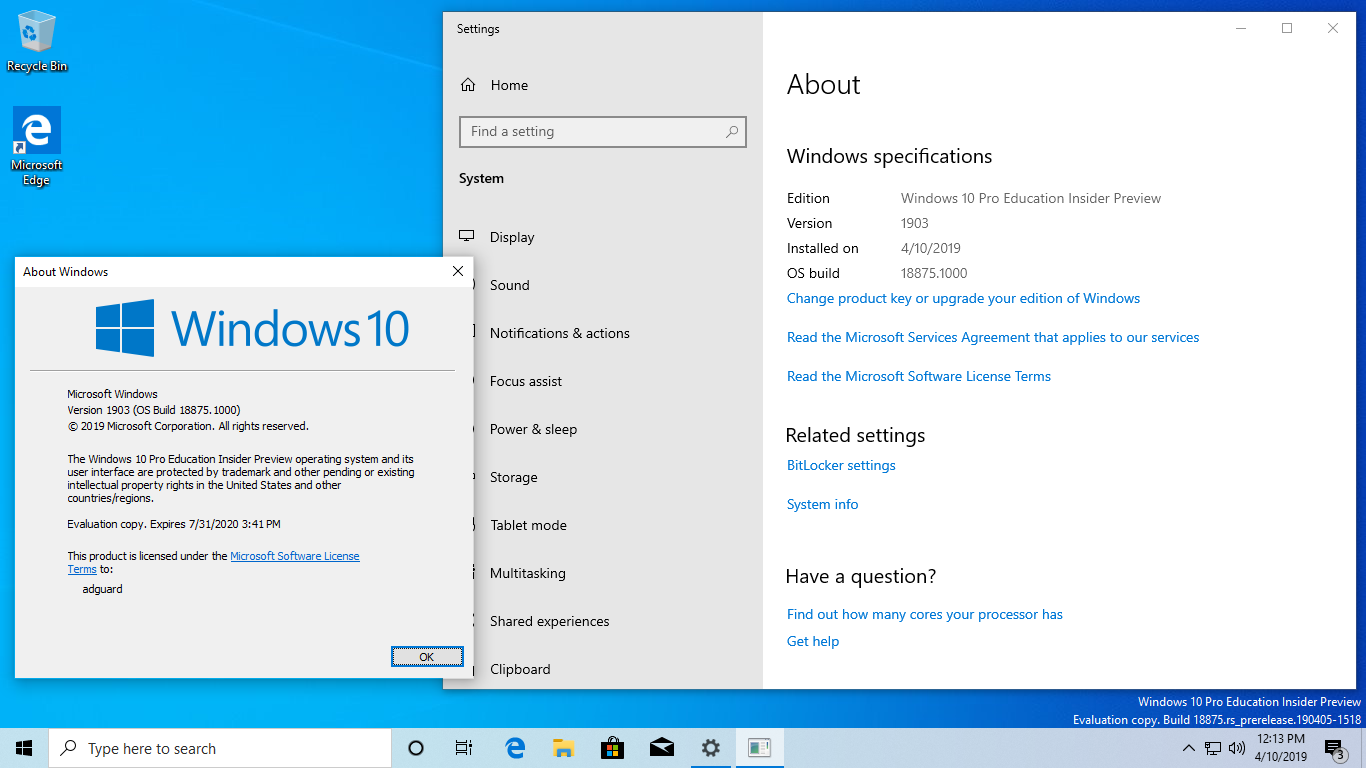Viewport: 1366px width, 768px height.
Task: Launch Edge from the taskbar
Action: point(515,748)
